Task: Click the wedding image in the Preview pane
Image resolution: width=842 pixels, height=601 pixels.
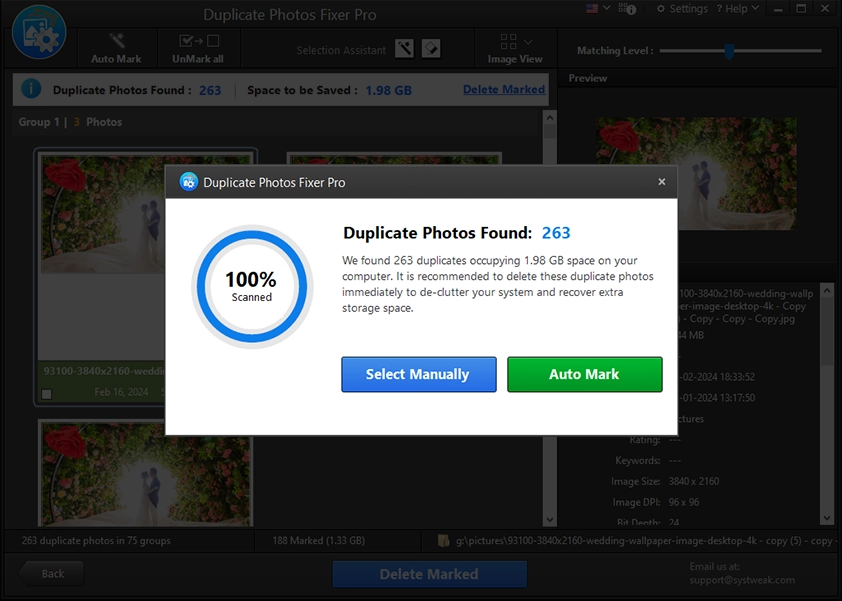Action: (x=696, y=173)
